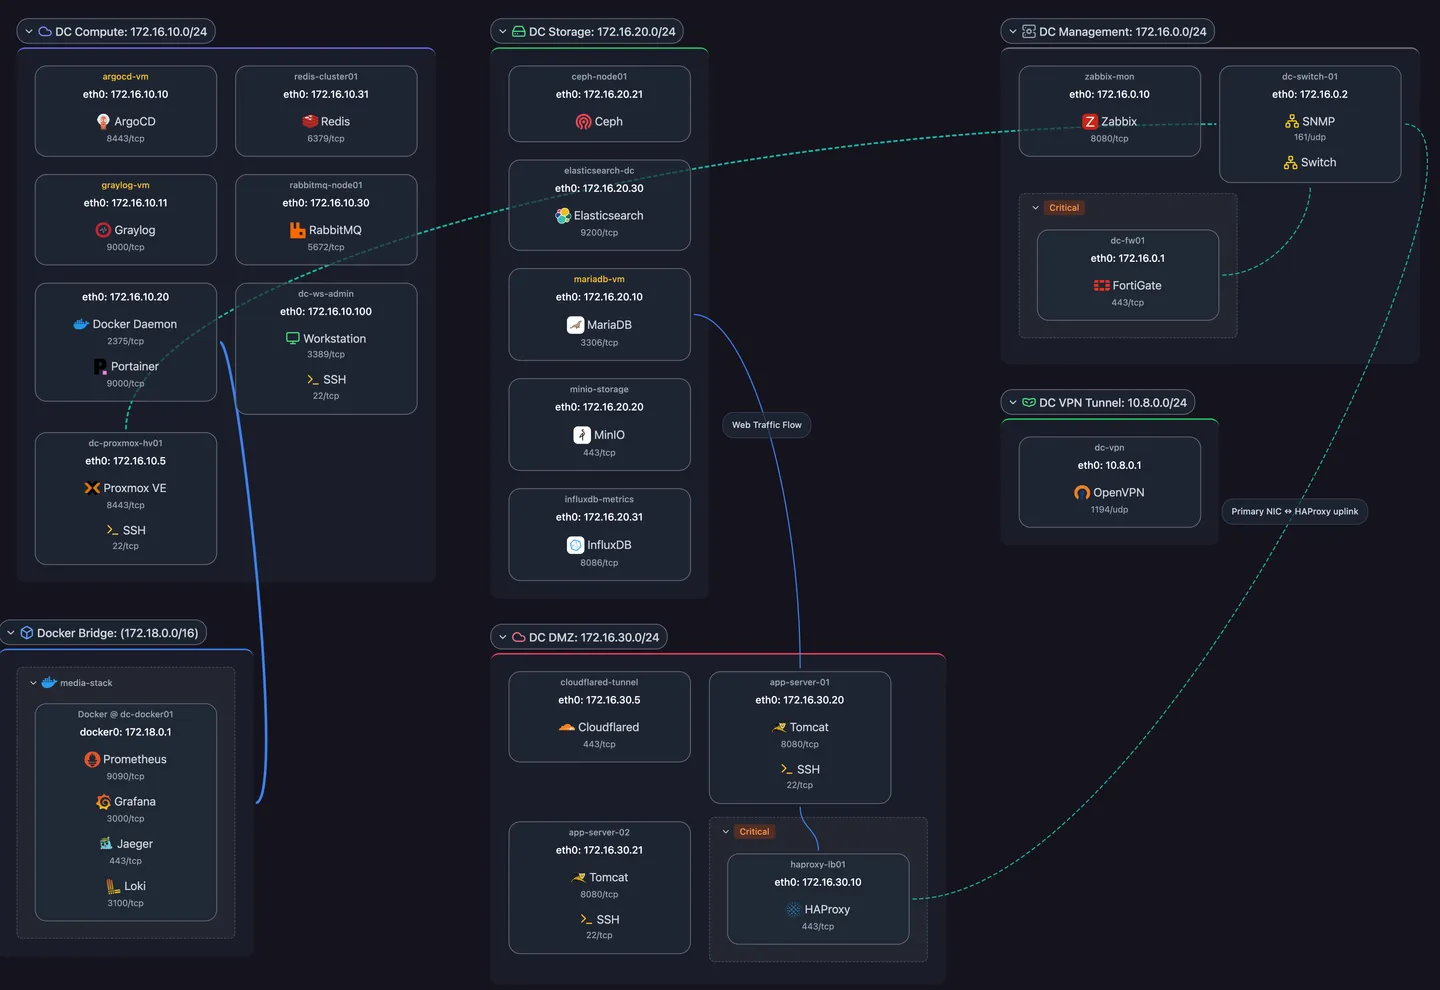Click the Proxmox VE icon
The width and height of the screenshot is (1440, 990).
pos(92,488)
